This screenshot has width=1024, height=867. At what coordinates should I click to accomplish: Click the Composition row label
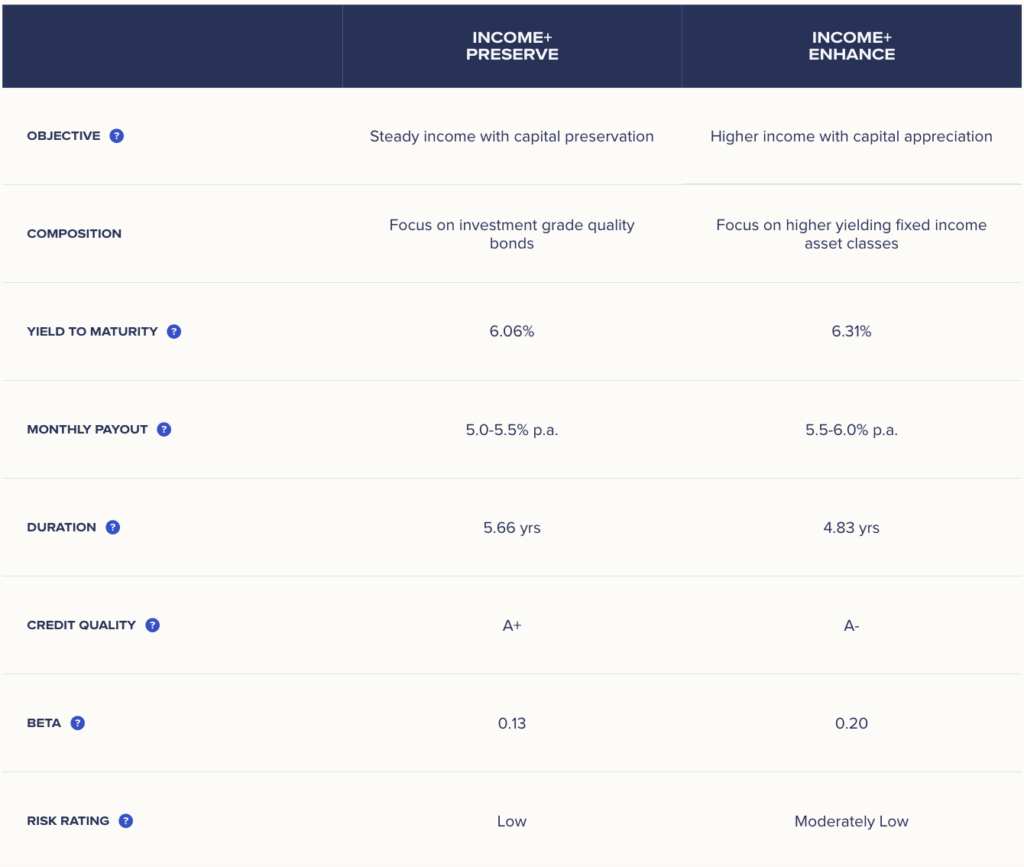click(74, 234)
